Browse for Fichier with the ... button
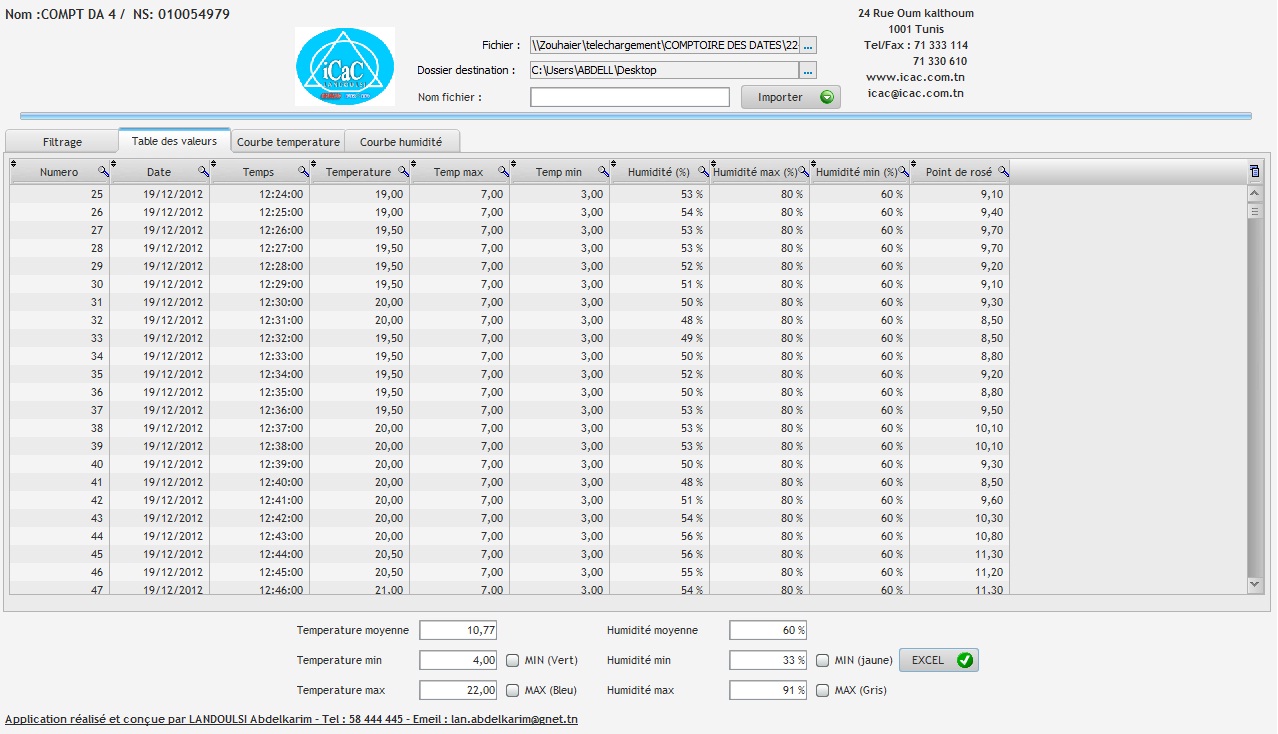This screenshot has width=1278, height=734. click(x=809, y=45)
